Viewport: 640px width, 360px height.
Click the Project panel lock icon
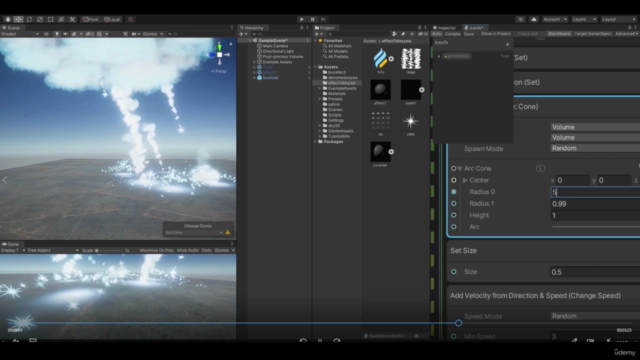(419, 27)
